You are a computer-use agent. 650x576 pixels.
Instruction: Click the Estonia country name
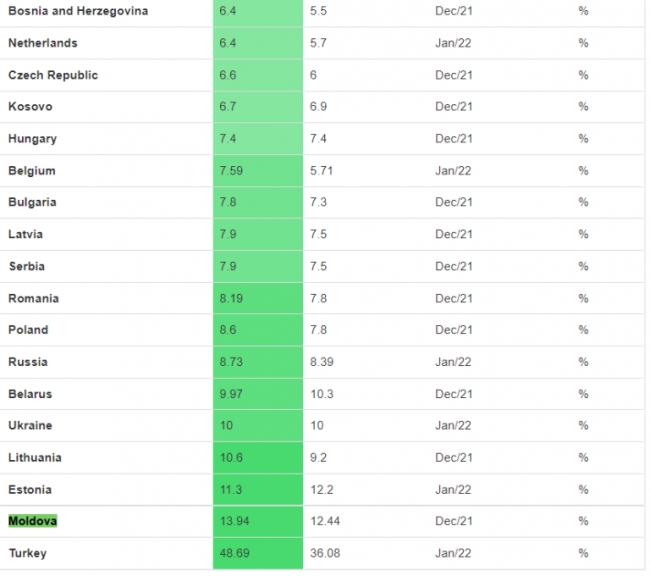[x=30, y=489]
